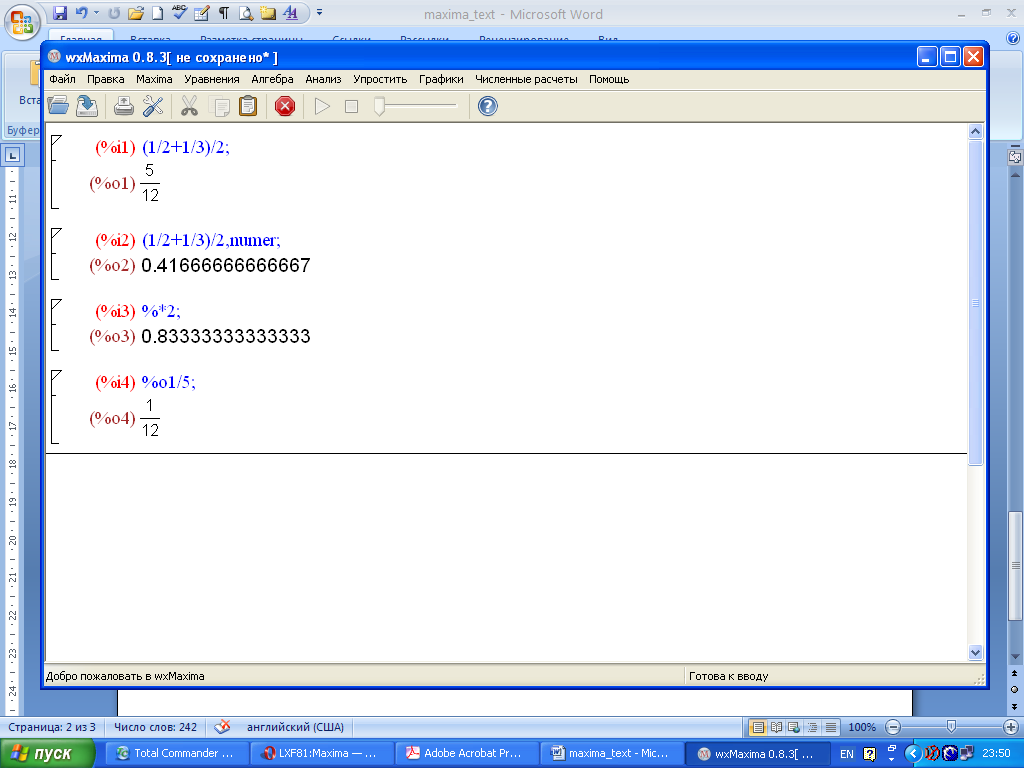Interrupt calculation with red stop icon
Image resolution: width=1024 pixels, height=768 pixels.
tap(285, 106)
